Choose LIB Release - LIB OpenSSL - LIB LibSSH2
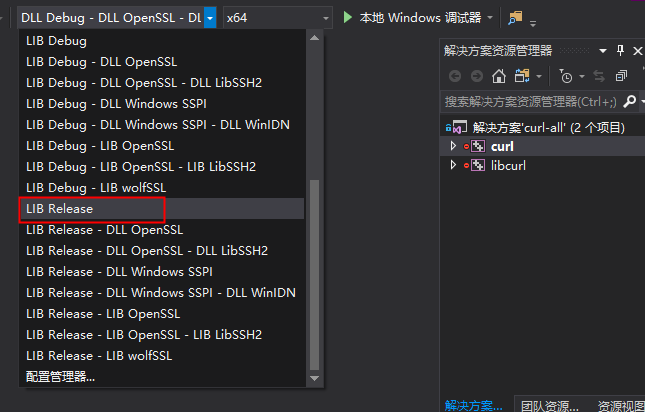 tap(162, 334)
